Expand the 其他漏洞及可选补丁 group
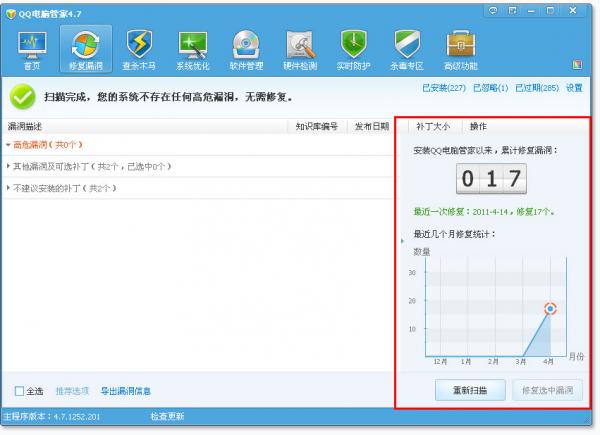 8,166
